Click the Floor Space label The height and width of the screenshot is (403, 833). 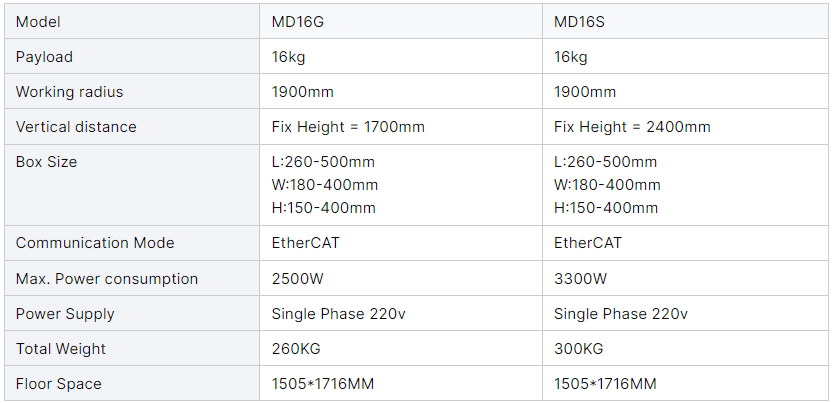pos(59,384)
